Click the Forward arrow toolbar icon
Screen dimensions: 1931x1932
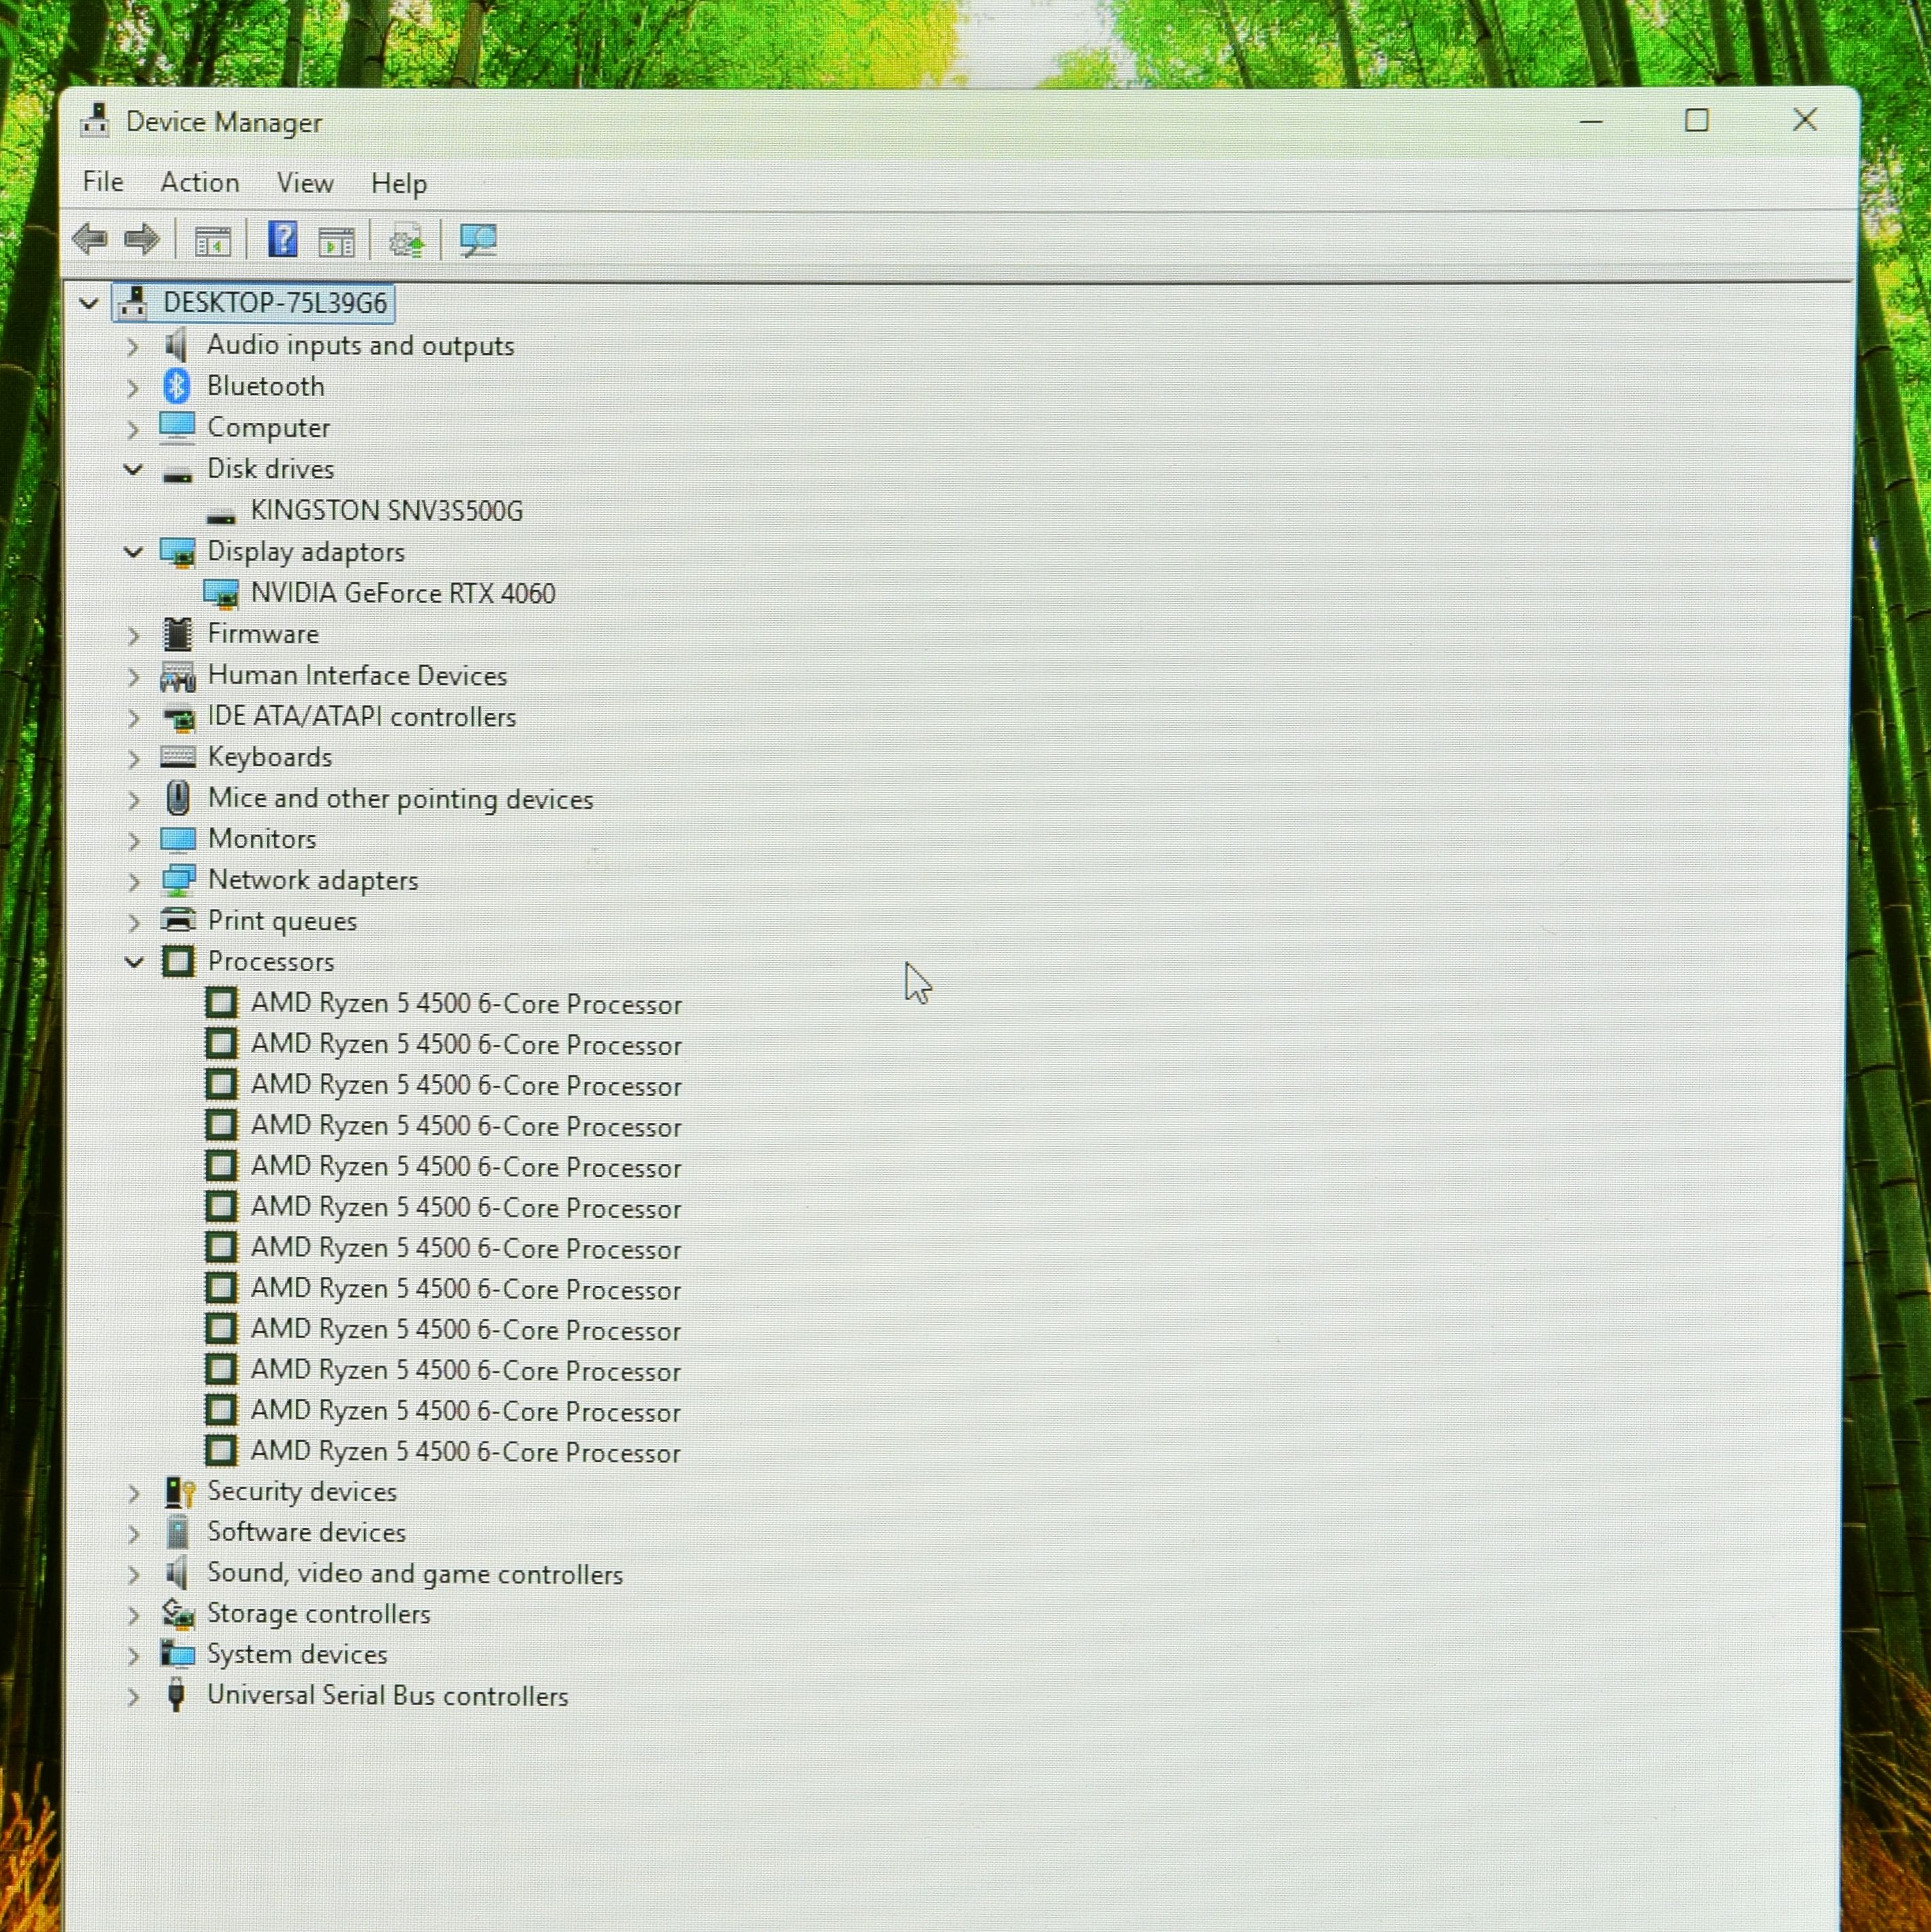pyautogui.click(x=141, y=239)
